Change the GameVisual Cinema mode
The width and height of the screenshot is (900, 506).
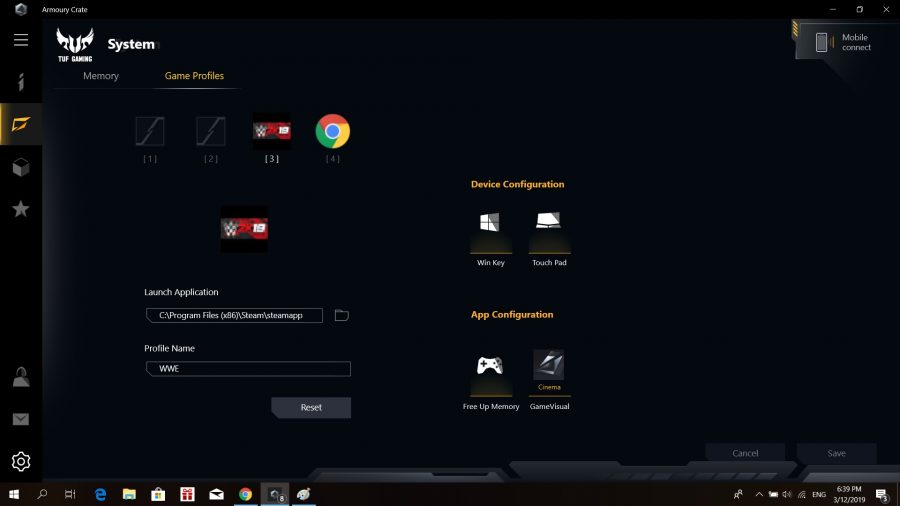[549, 373]
